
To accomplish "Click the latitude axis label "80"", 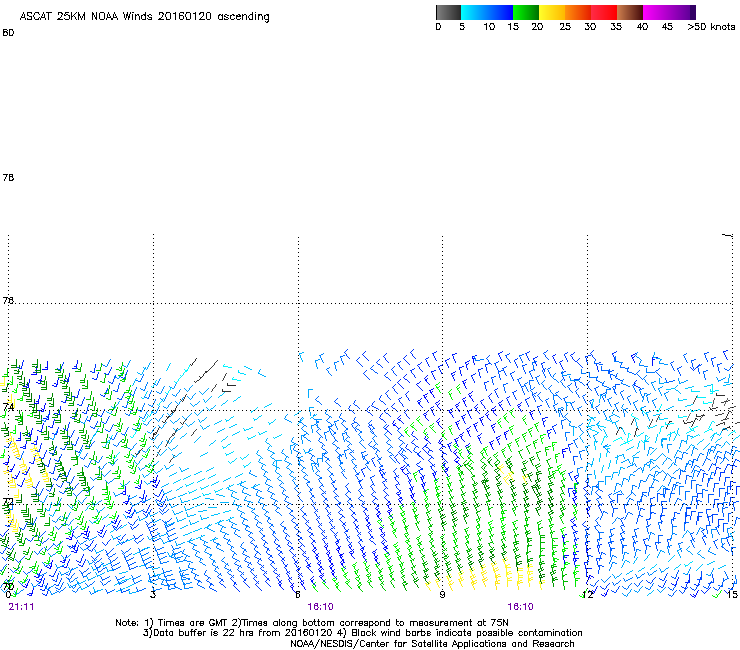I will (x=8, y=33).
